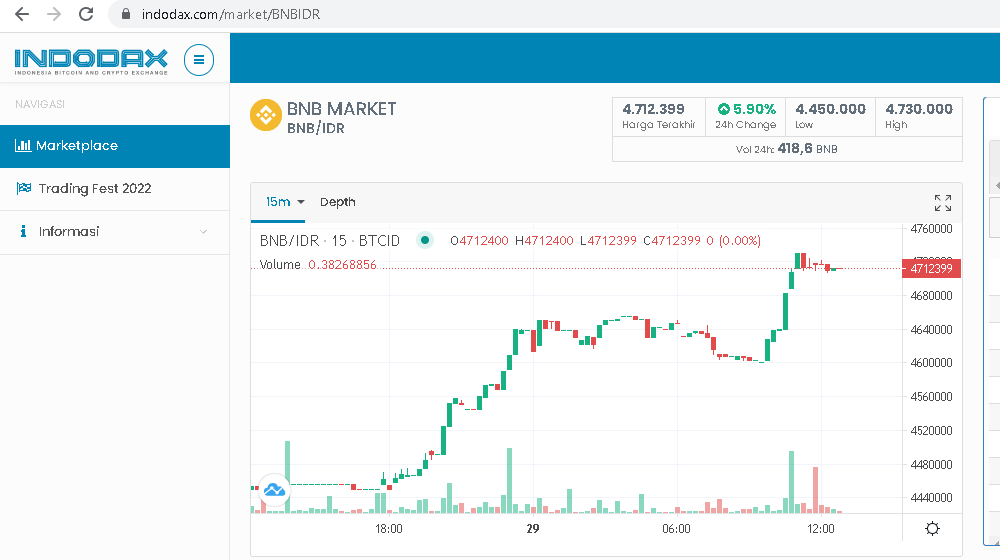
Task: Click the 06:00 time axis label
Action: pos(677,529)
